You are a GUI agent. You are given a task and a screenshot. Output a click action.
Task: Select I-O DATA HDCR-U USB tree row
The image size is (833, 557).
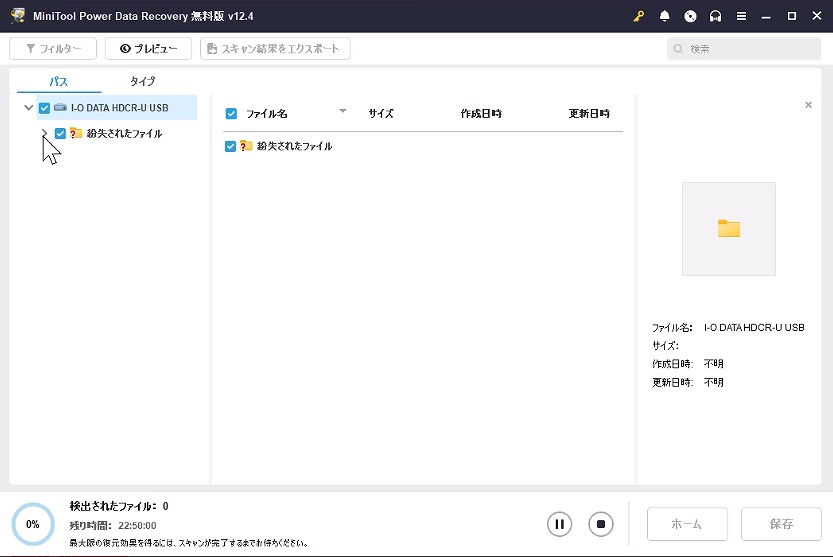pyautogui.click(x=117, y=108)
